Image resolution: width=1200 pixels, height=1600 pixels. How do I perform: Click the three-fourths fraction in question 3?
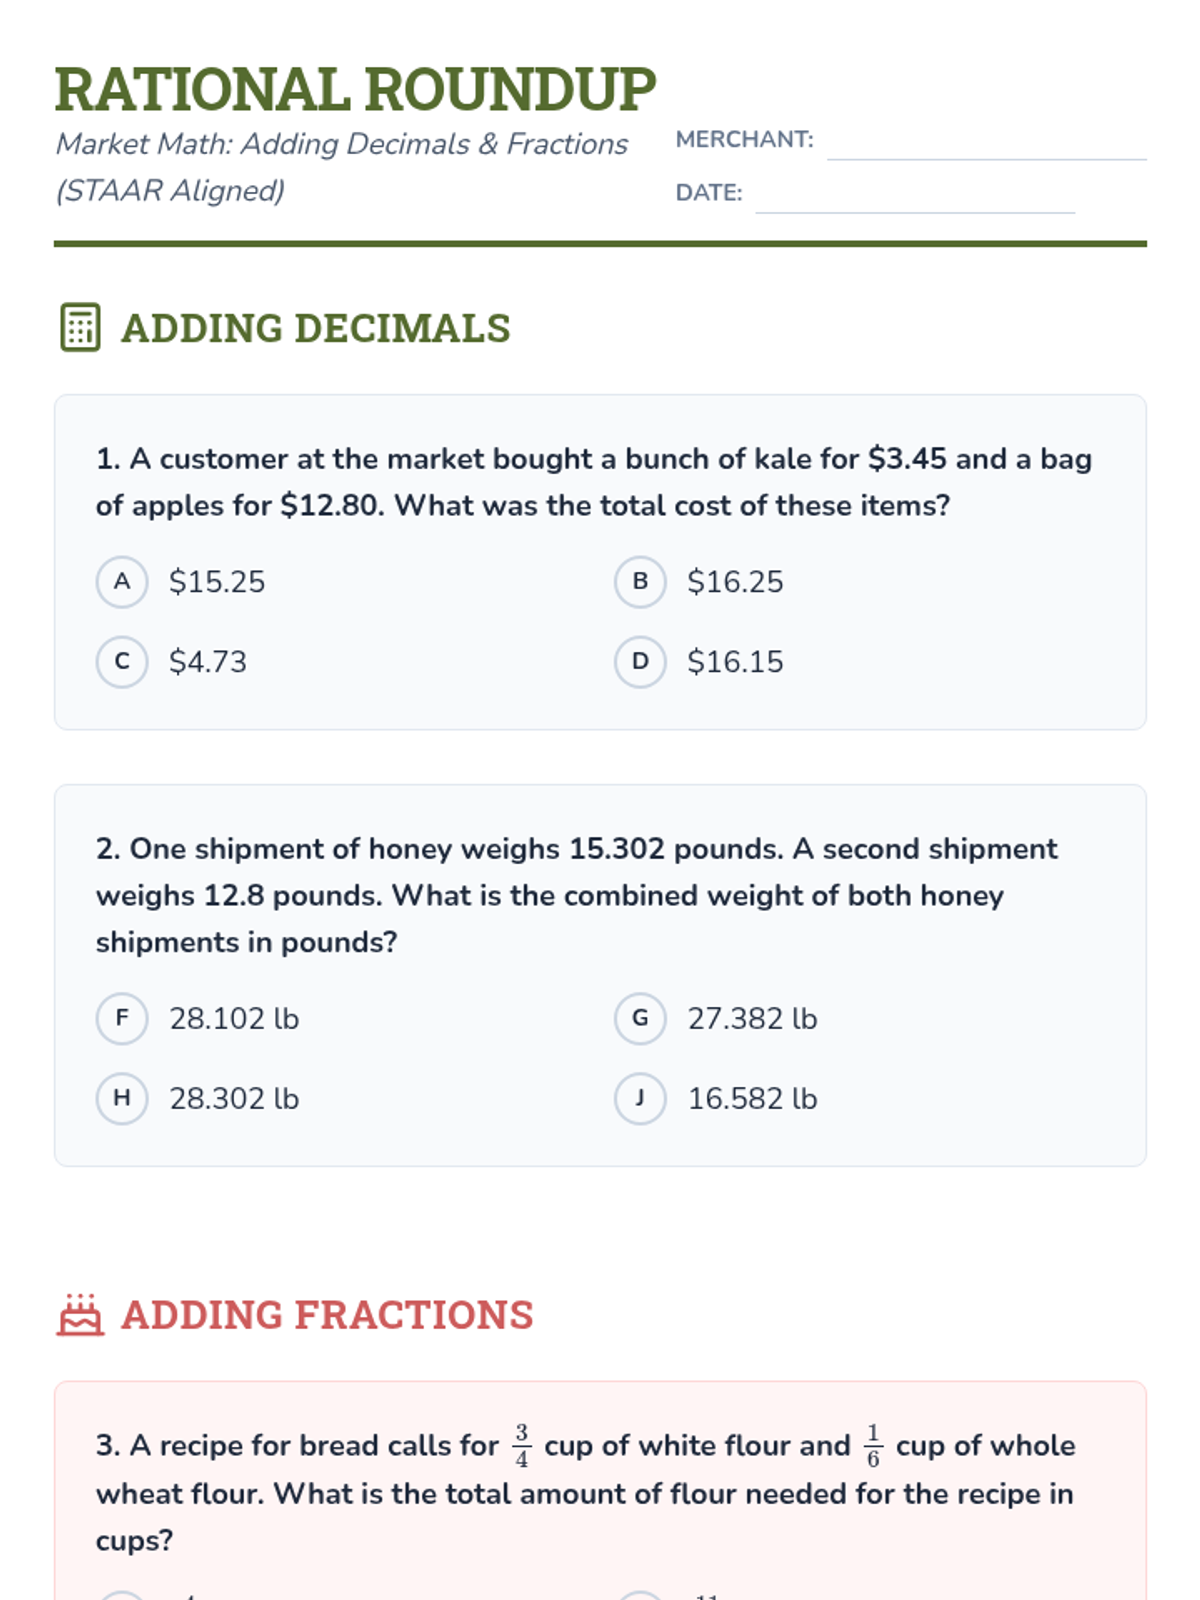click(521, 1445)
